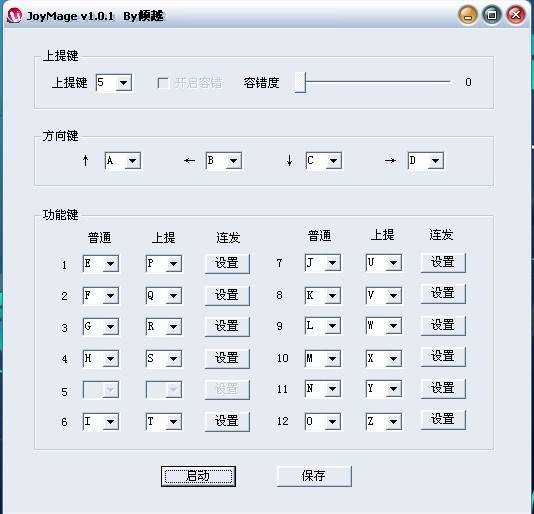Open the 普通 dropdown E for key 1
534x514 pixels.
101,263
